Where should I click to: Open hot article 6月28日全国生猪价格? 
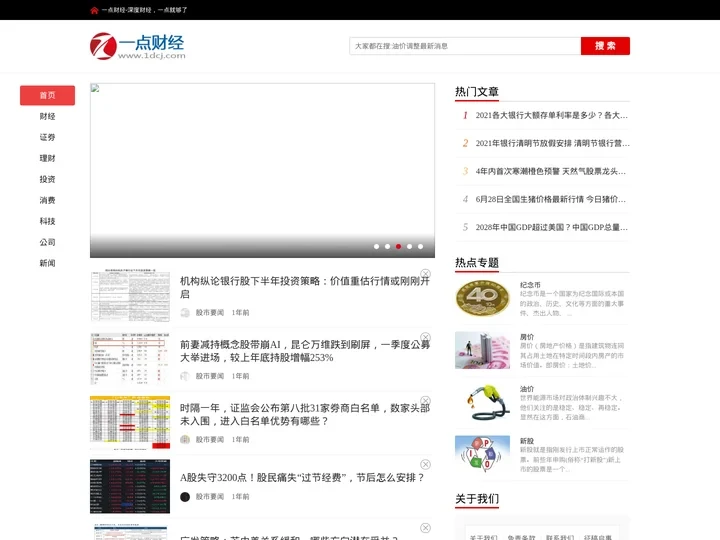(550, 199)
